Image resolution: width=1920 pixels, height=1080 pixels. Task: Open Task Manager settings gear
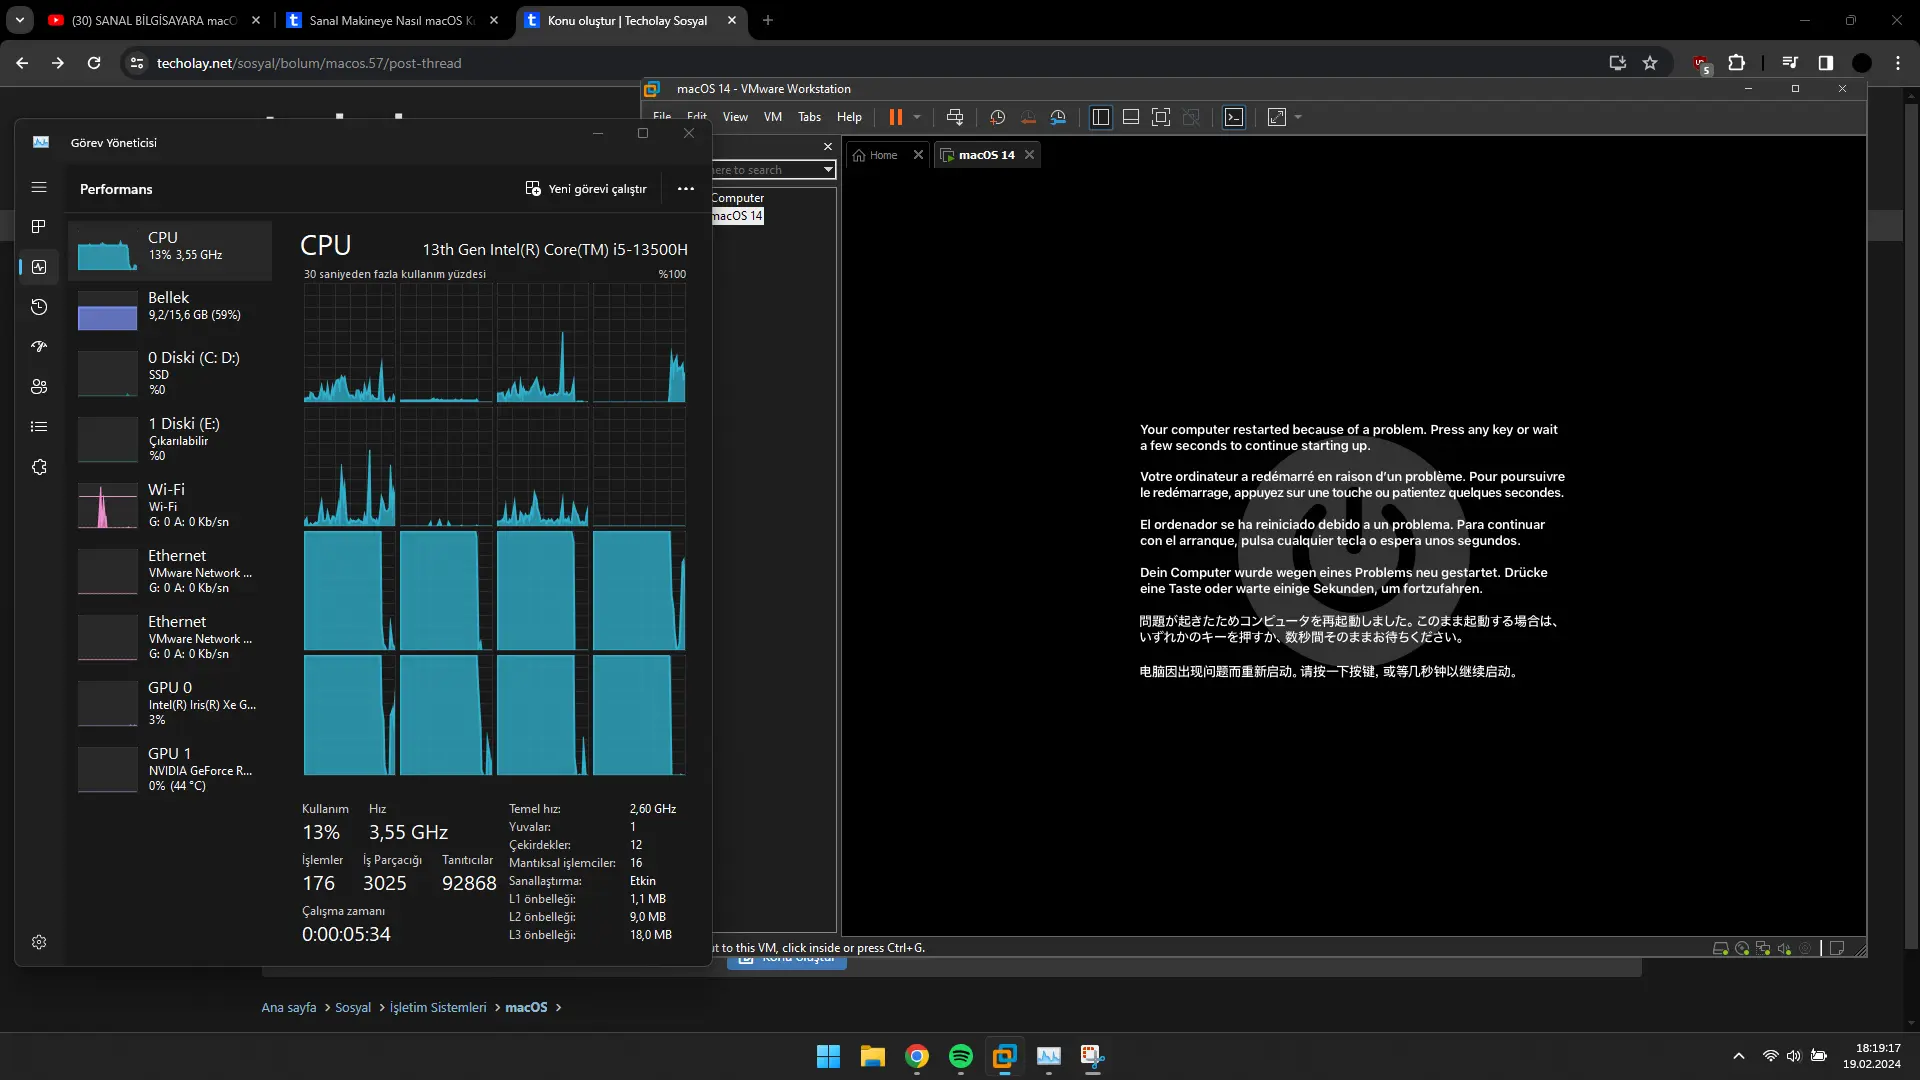[x=39, y=942]
